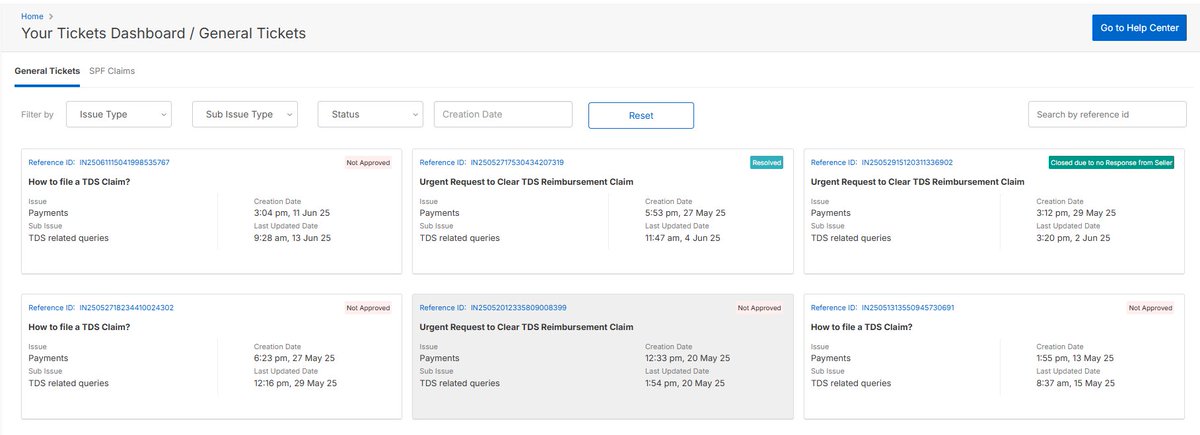Select creation date 1:55 pm, 13 May 25

[1075, 358]
